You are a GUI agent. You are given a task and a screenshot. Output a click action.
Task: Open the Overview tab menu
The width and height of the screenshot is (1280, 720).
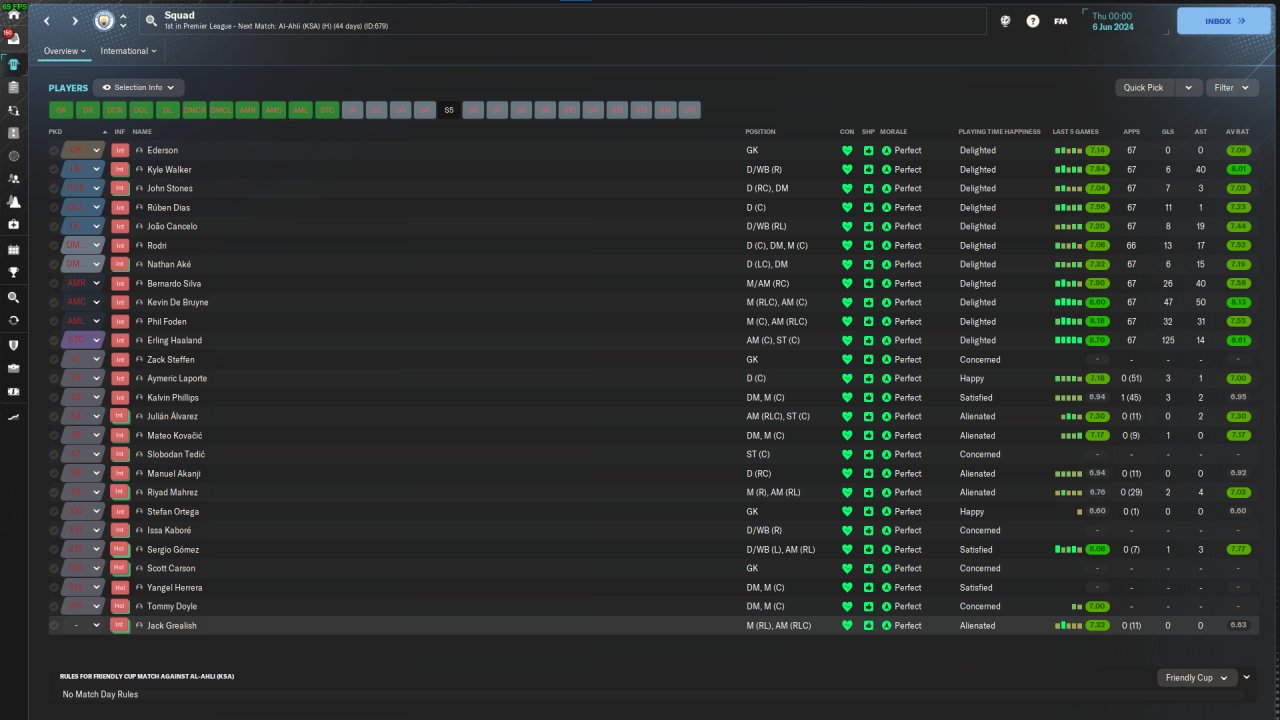pyautogui.click(x=65, y=51)
